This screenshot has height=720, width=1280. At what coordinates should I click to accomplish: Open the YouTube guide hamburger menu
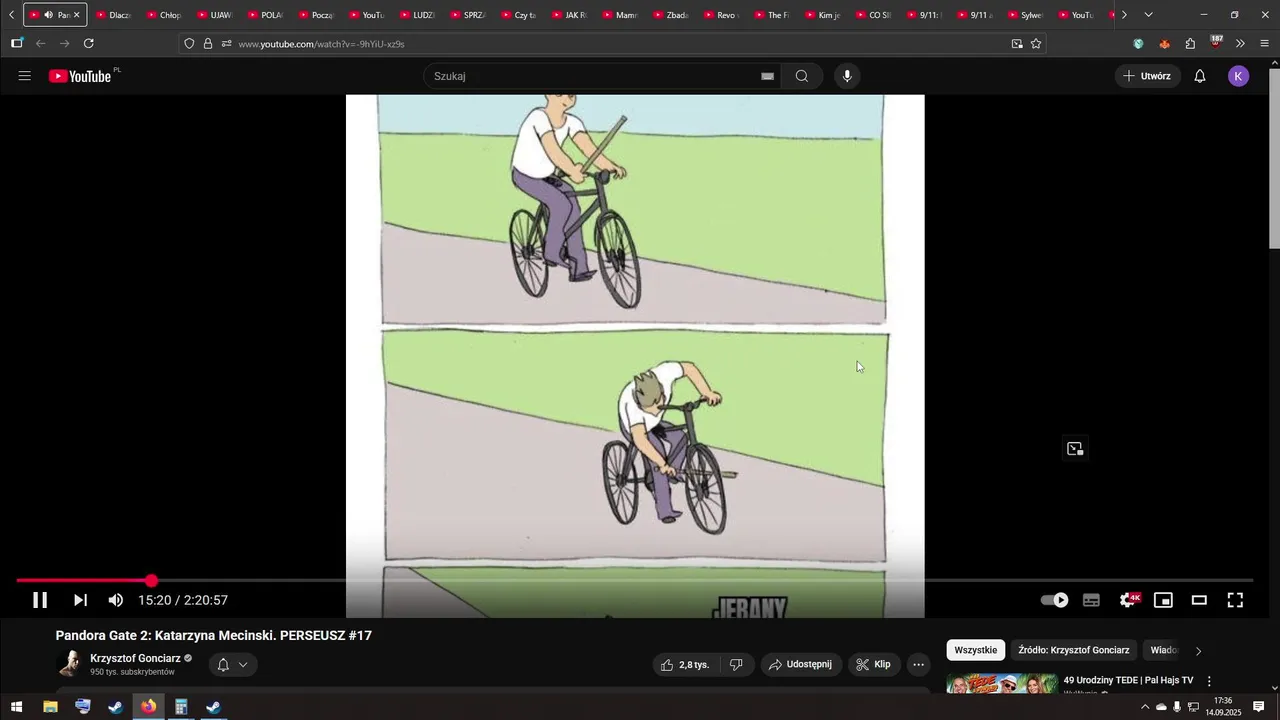point(25,76)
